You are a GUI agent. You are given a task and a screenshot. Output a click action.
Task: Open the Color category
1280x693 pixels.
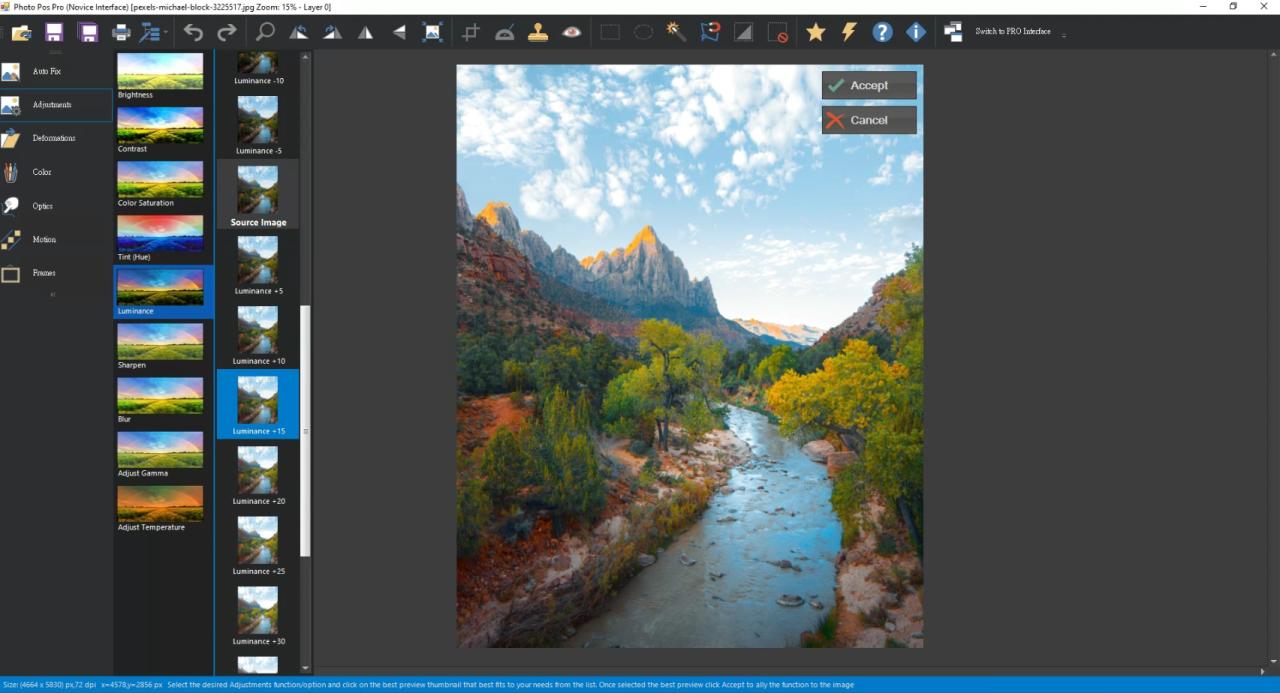[x=56, y=172]
